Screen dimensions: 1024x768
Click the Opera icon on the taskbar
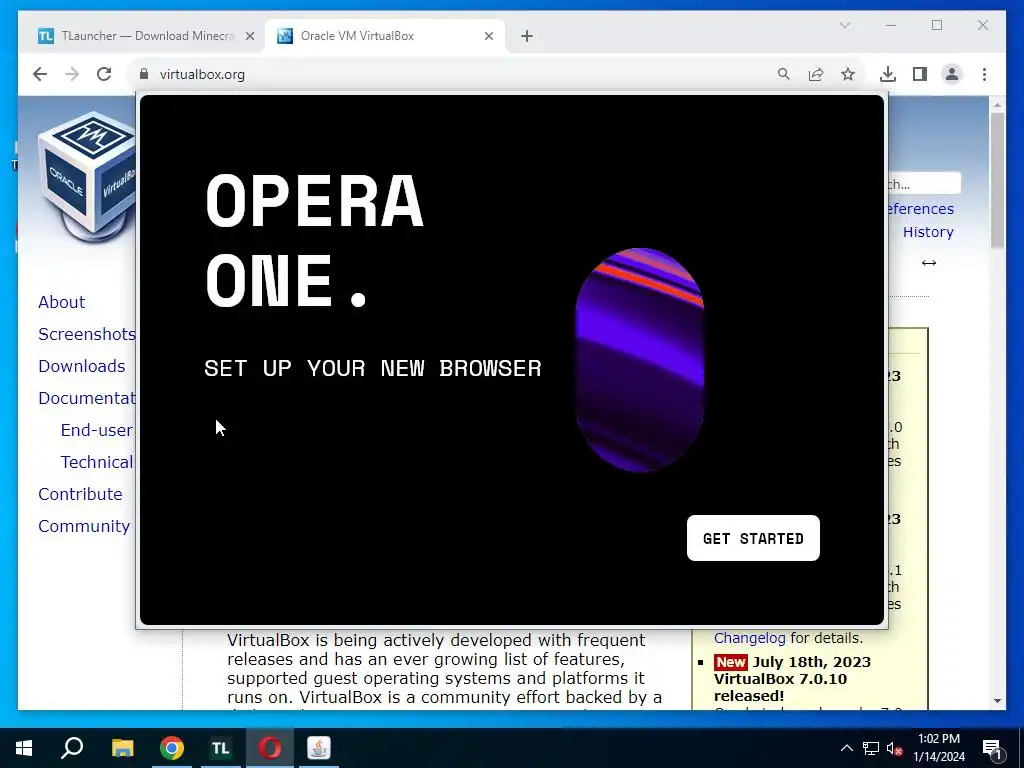tap(270, 748)
